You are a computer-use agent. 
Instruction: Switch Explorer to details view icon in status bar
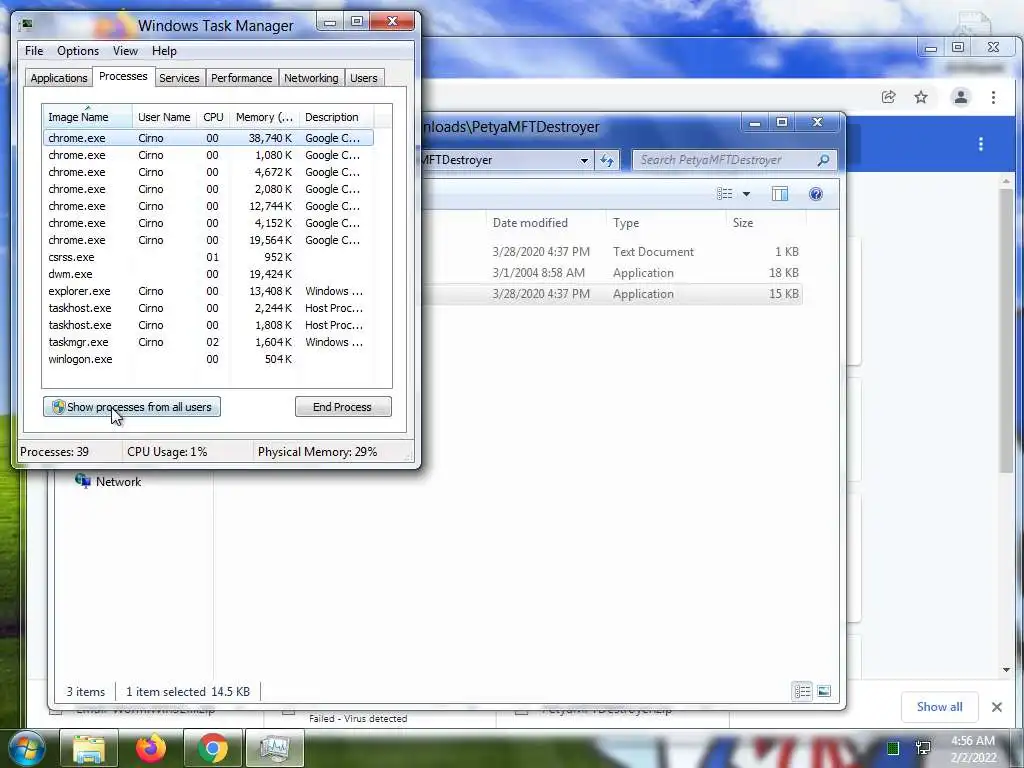pos(802,691)
